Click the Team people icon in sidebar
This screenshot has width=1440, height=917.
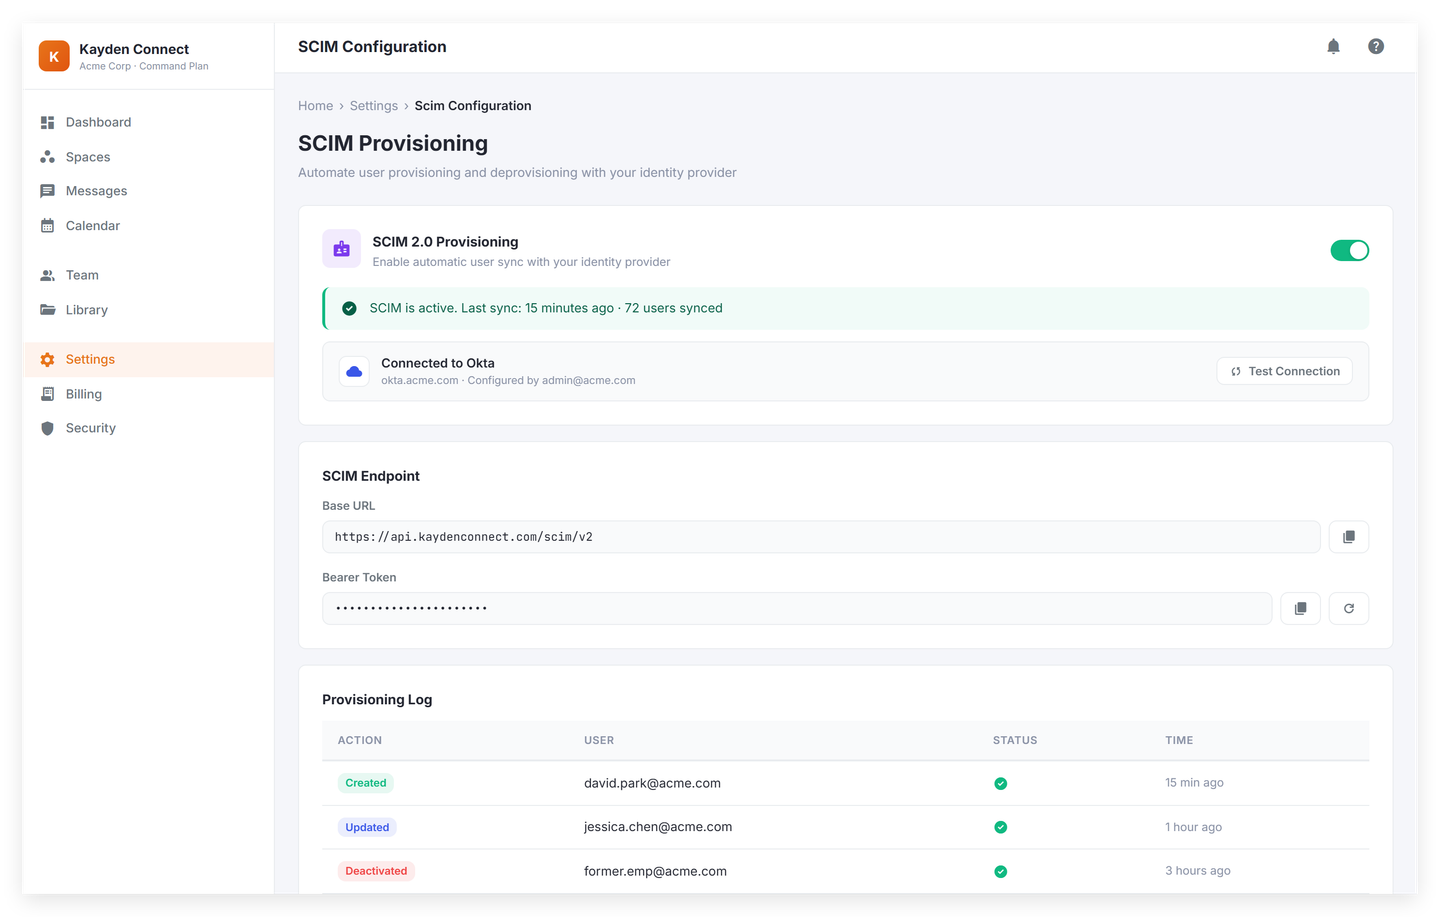click(47, 275)
